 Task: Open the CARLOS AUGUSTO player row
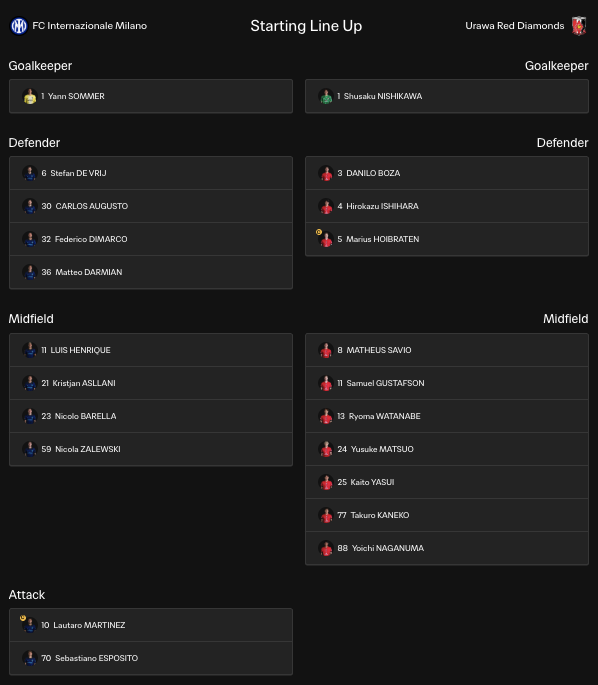coord(151,206)
